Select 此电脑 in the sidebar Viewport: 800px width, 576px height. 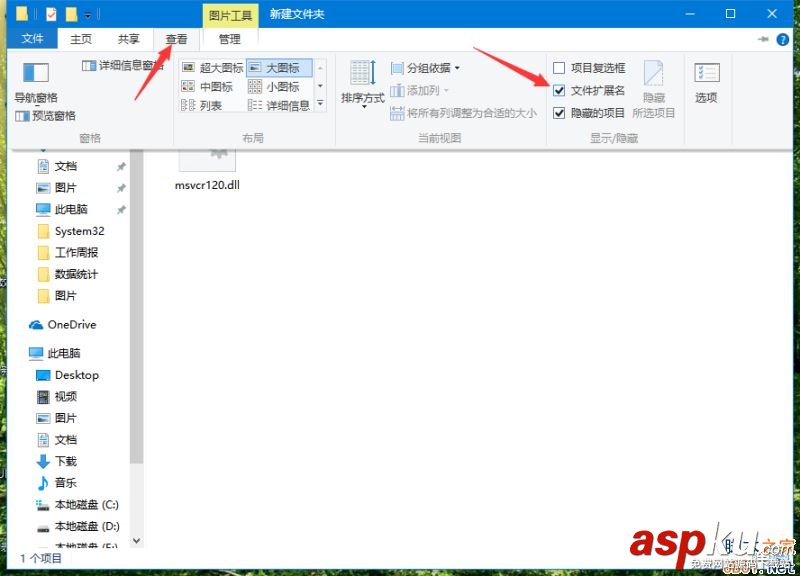[64, 352]
